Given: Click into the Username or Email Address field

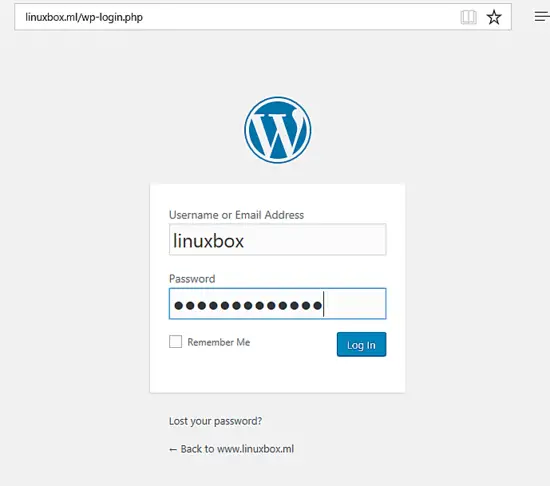Looking at the screenshot, I should pyautogui.click(x=277, y=239).
